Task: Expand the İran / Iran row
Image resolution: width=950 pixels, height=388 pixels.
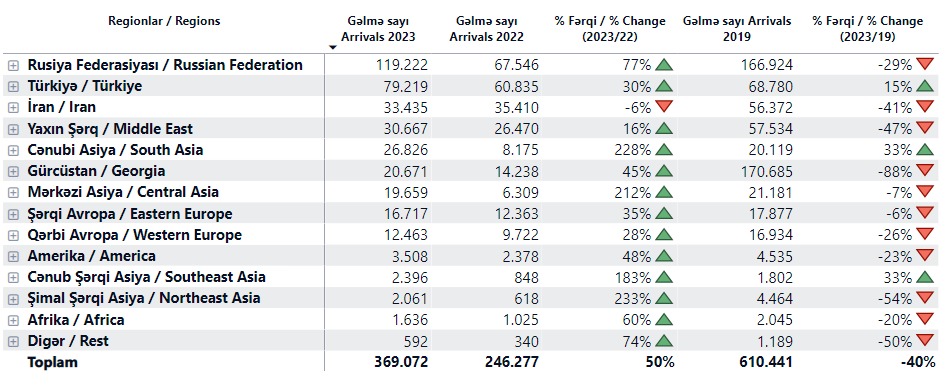Action: click(13, 108)
